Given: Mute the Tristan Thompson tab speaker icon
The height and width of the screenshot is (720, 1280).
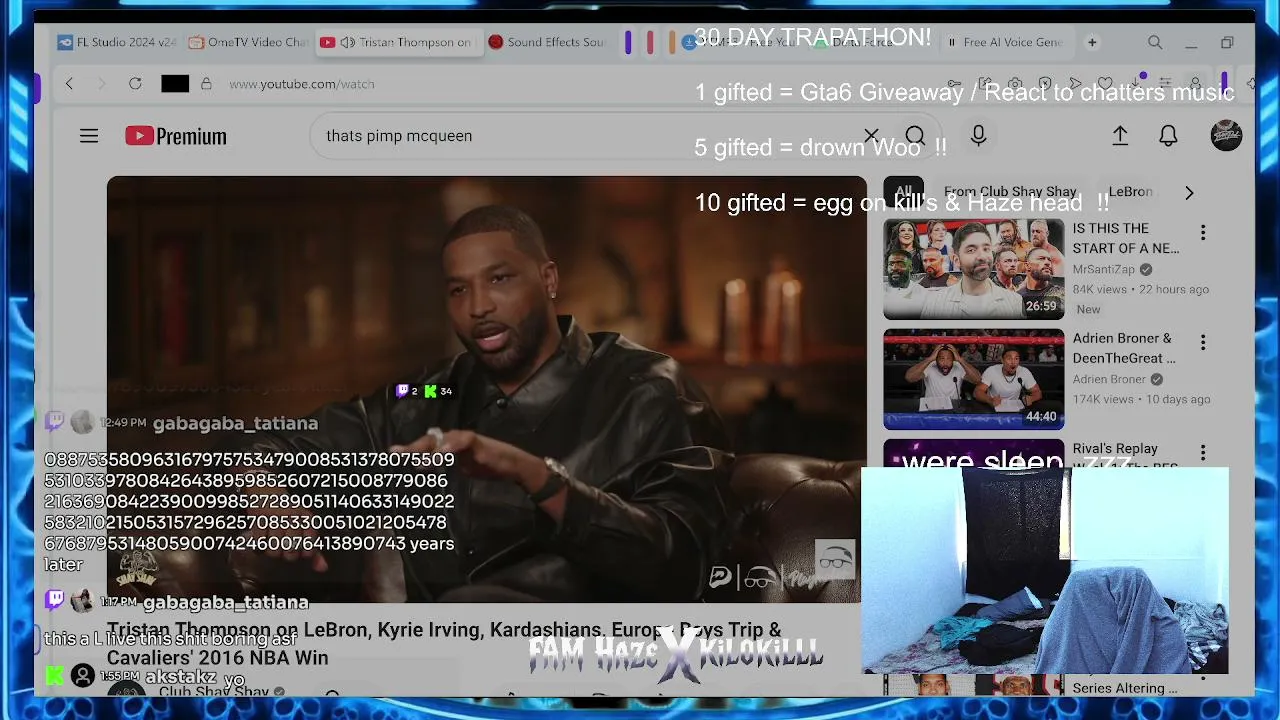Looking at the screenshot, I should point(347,42).
